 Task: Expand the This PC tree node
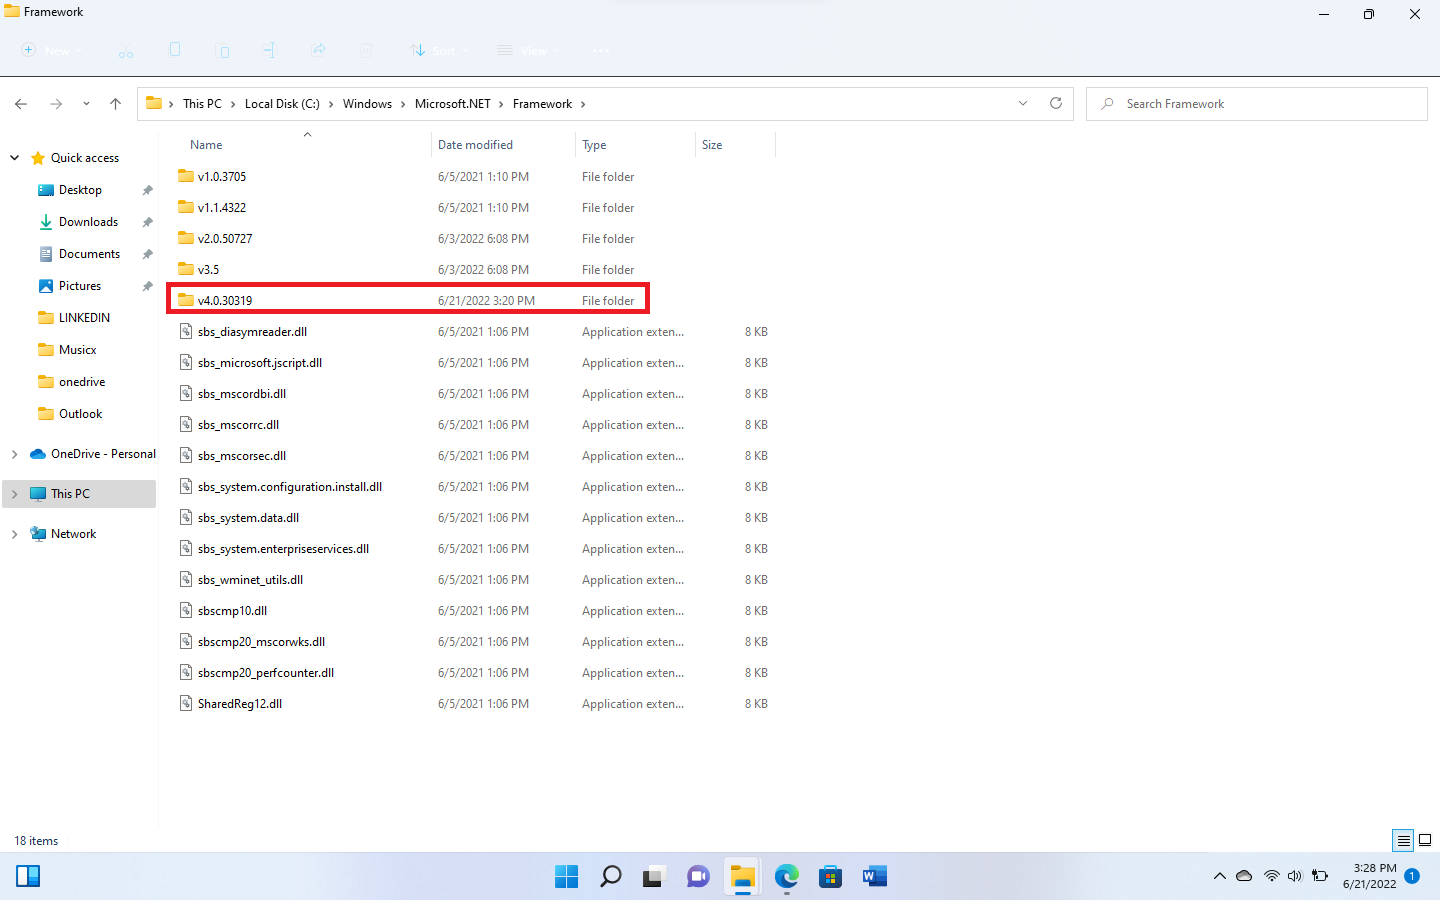click(x=15, y=494)
